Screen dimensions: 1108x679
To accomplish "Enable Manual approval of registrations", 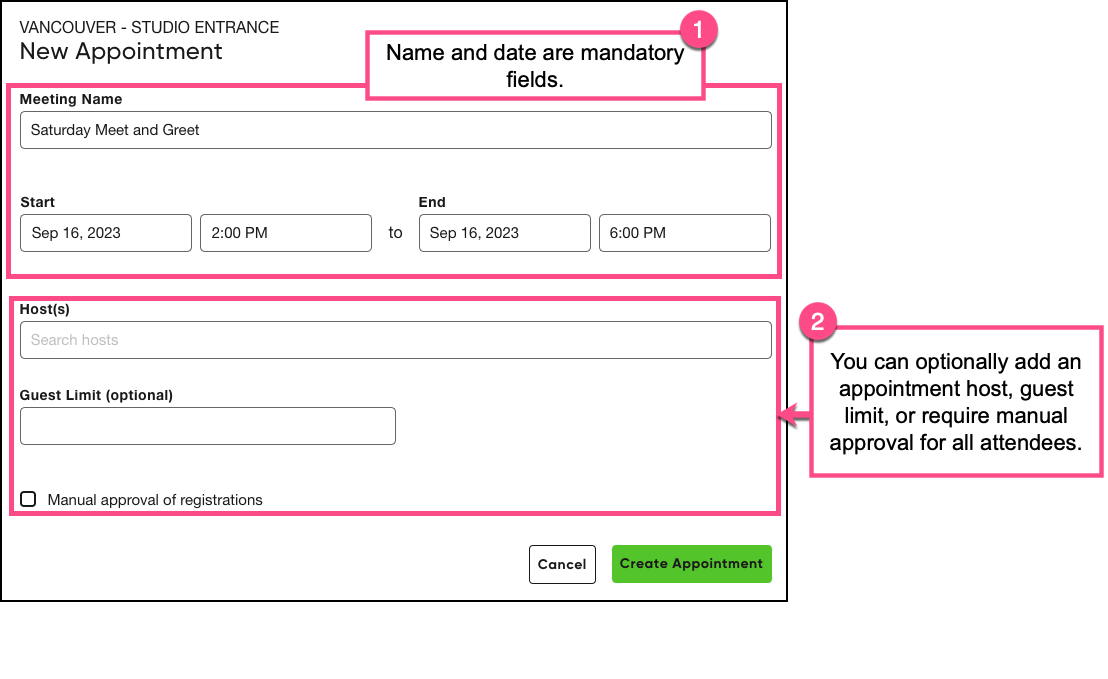I will tap(28, 499).
